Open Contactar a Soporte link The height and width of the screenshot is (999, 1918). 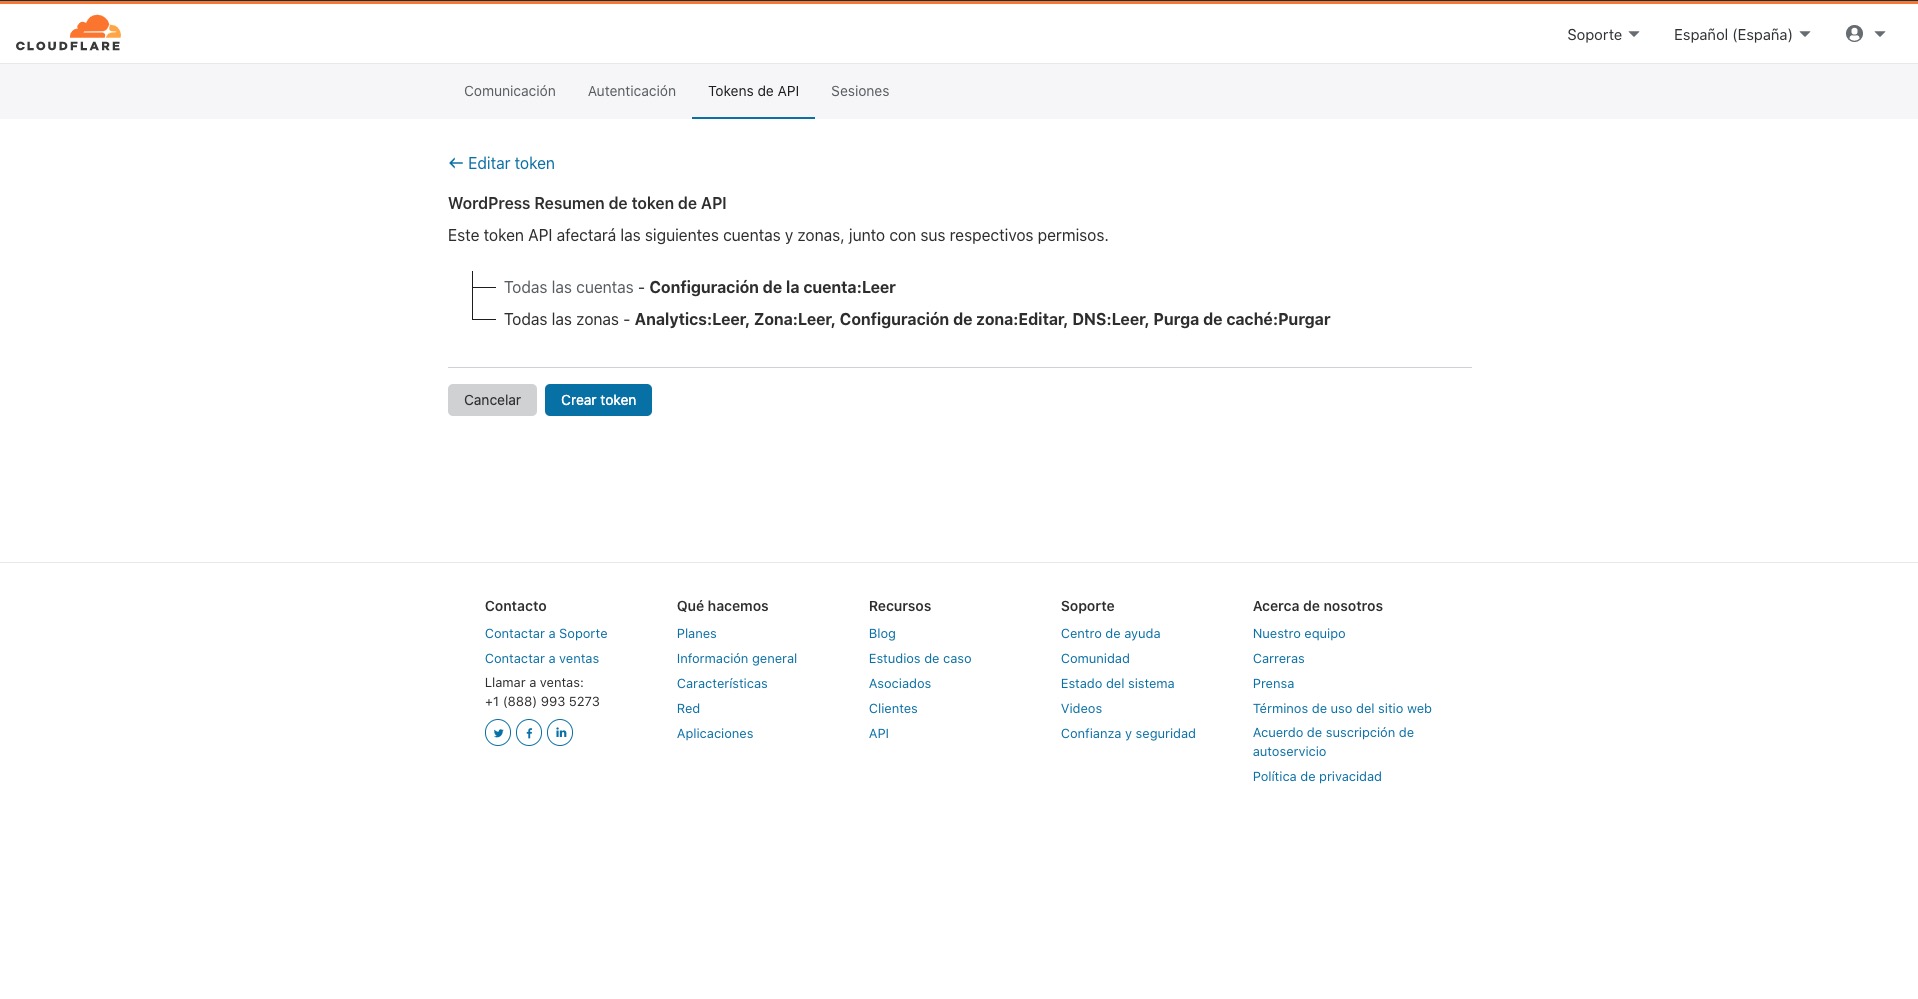click(545, 633)
